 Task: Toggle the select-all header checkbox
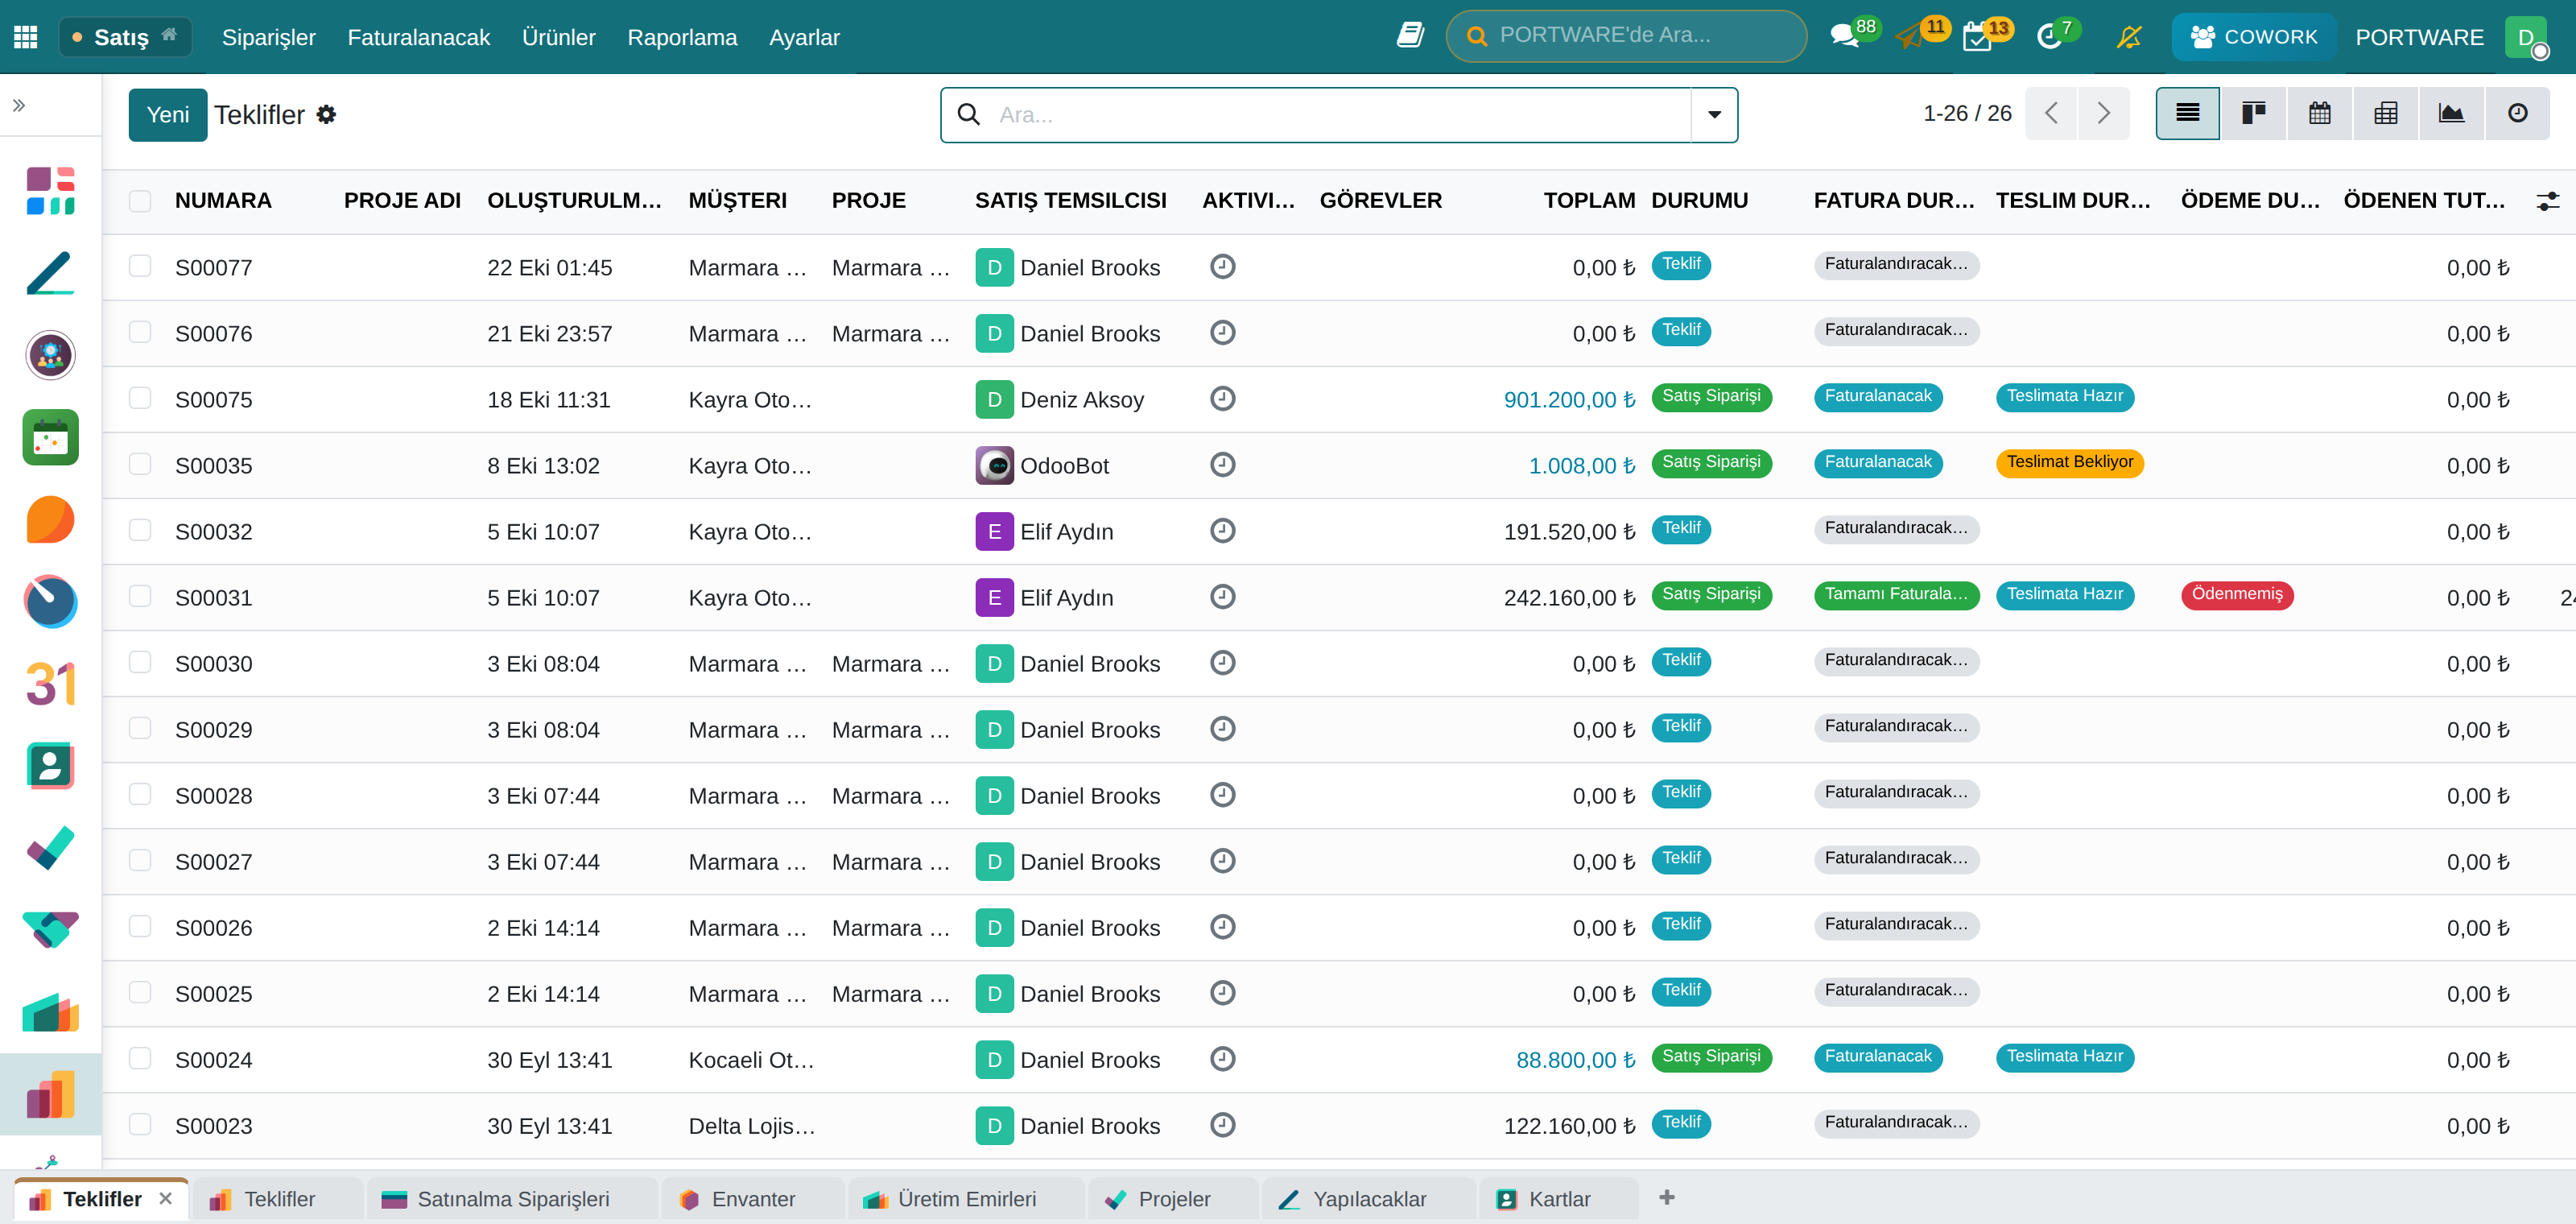click(140, 201)
